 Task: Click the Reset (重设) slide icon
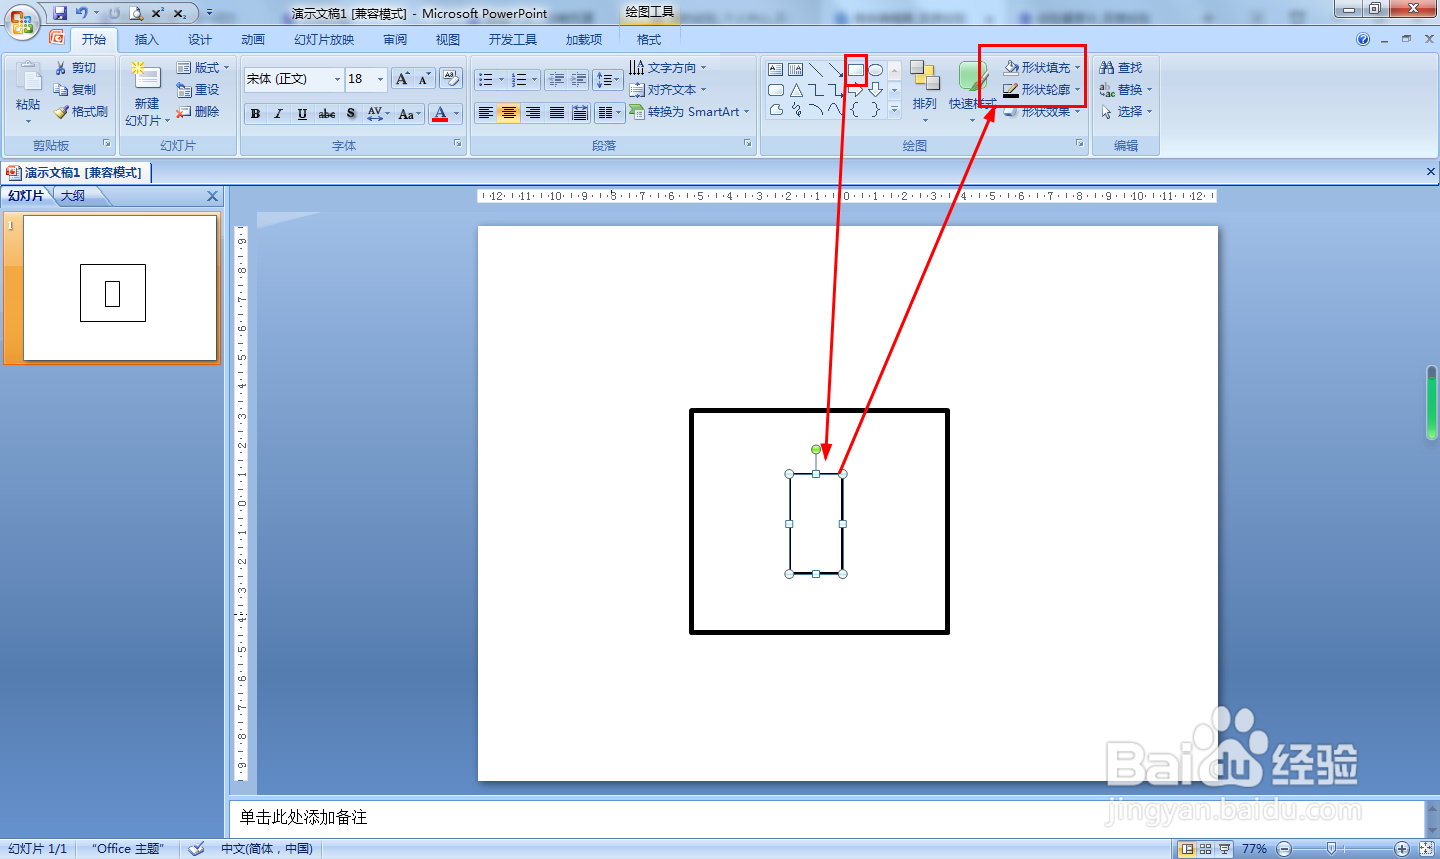pyautogui.click(x=184, y=90)
